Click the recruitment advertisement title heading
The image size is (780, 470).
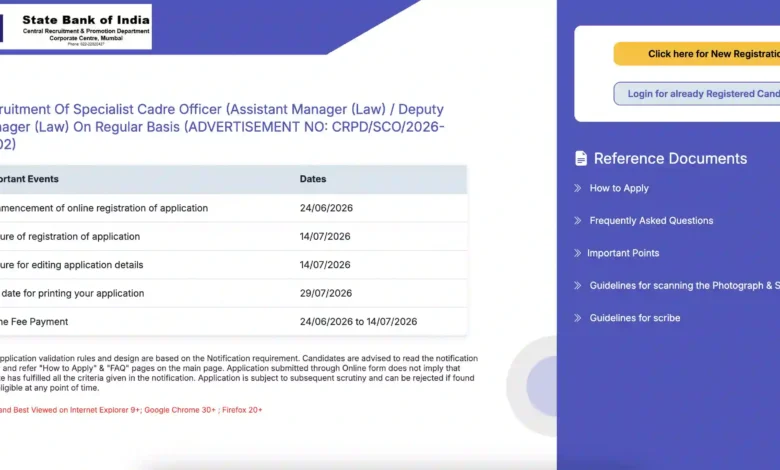point(222,126)
